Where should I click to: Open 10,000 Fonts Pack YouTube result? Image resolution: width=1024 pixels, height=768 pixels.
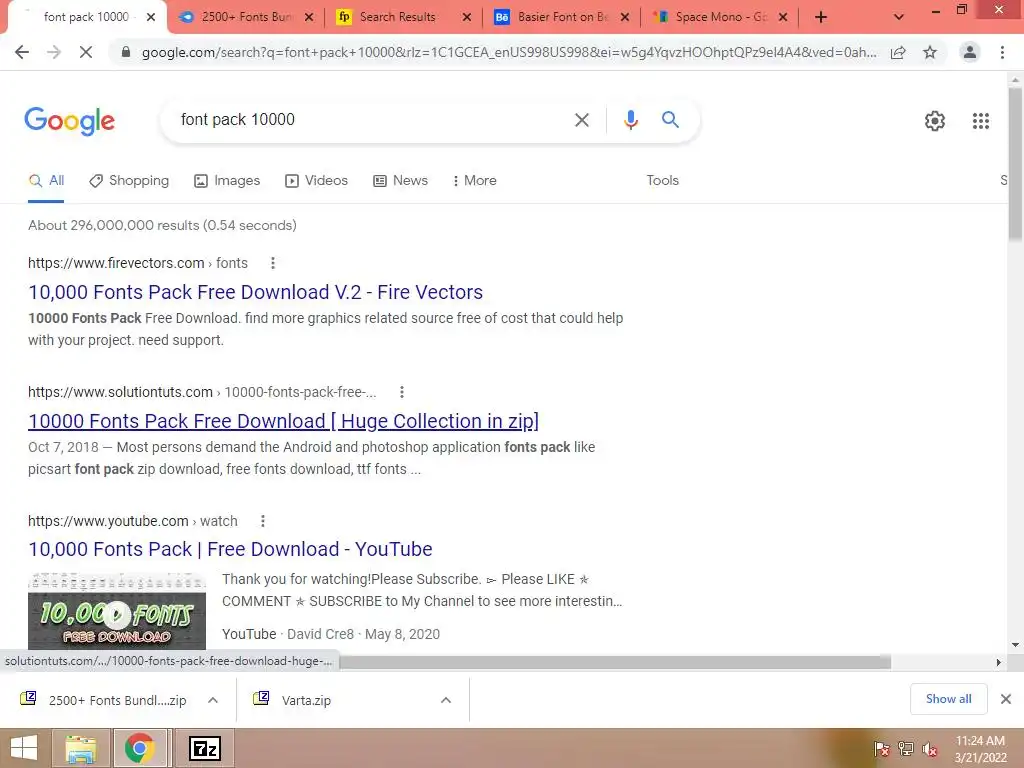pos(230,549)
